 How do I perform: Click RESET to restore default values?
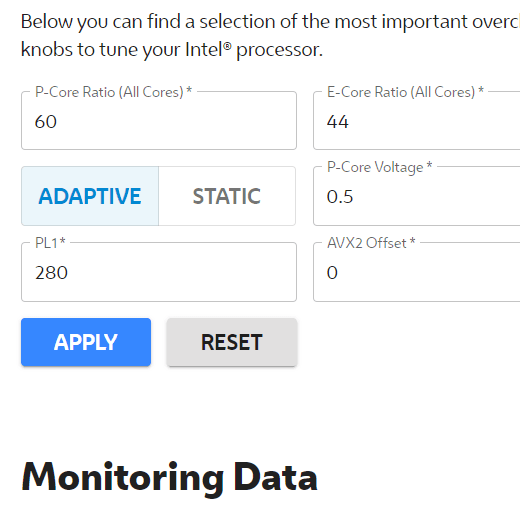[x=232, y=342]
